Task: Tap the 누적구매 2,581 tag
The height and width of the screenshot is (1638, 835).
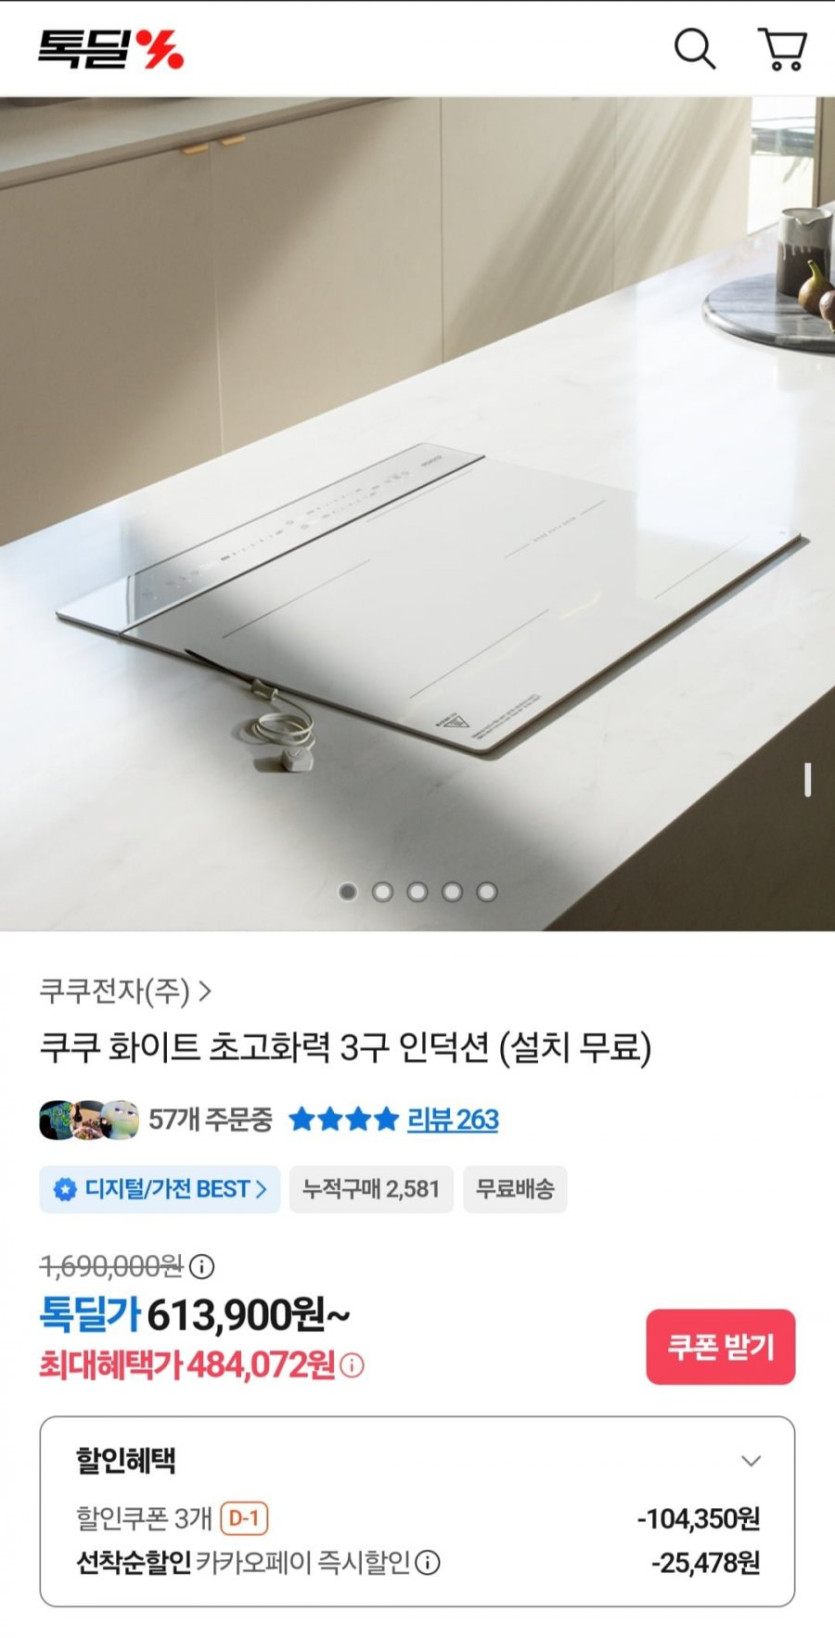Action: pyautogui.click(x=371, y=1189)
